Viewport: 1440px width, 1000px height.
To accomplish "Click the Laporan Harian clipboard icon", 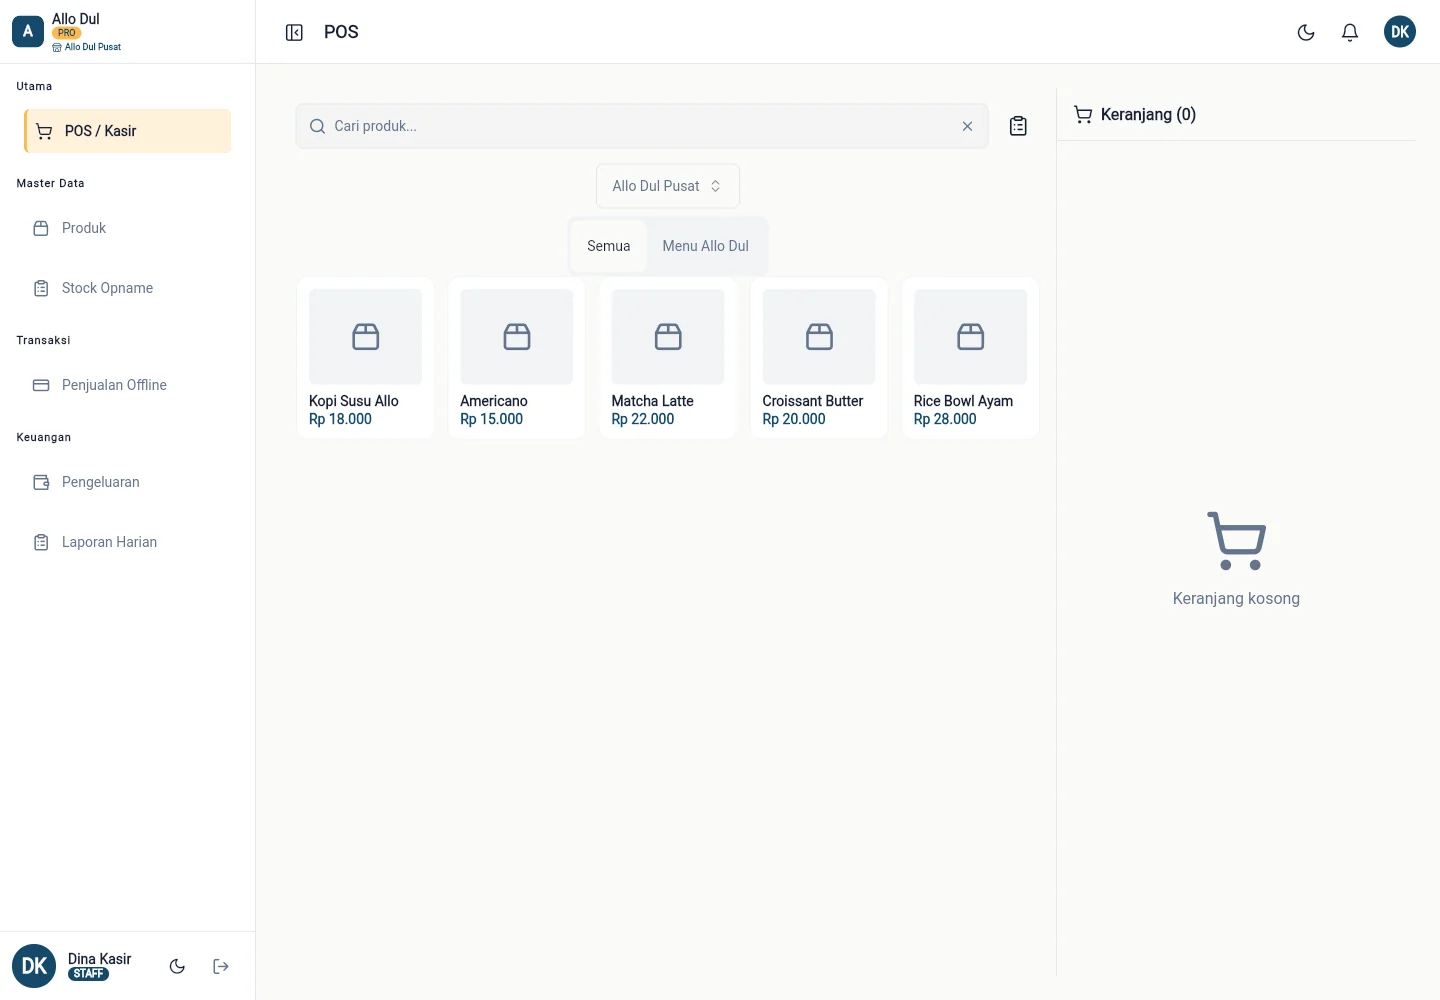I will [41, 542].
